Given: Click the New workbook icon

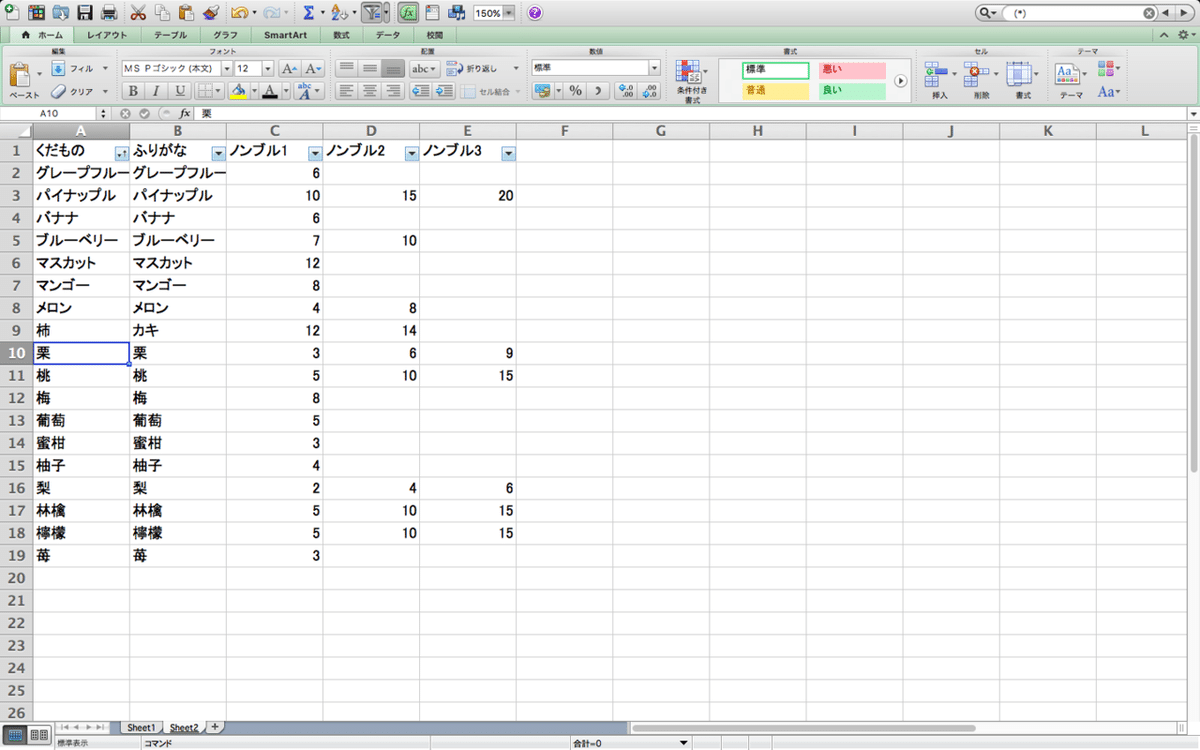Looking at the screenshot, I should click(x=11, y=13).
